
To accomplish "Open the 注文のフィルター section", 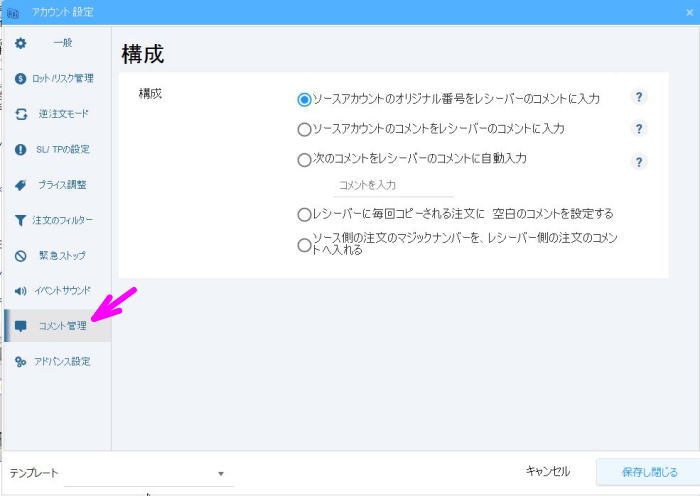I will [x=58, y=220].
